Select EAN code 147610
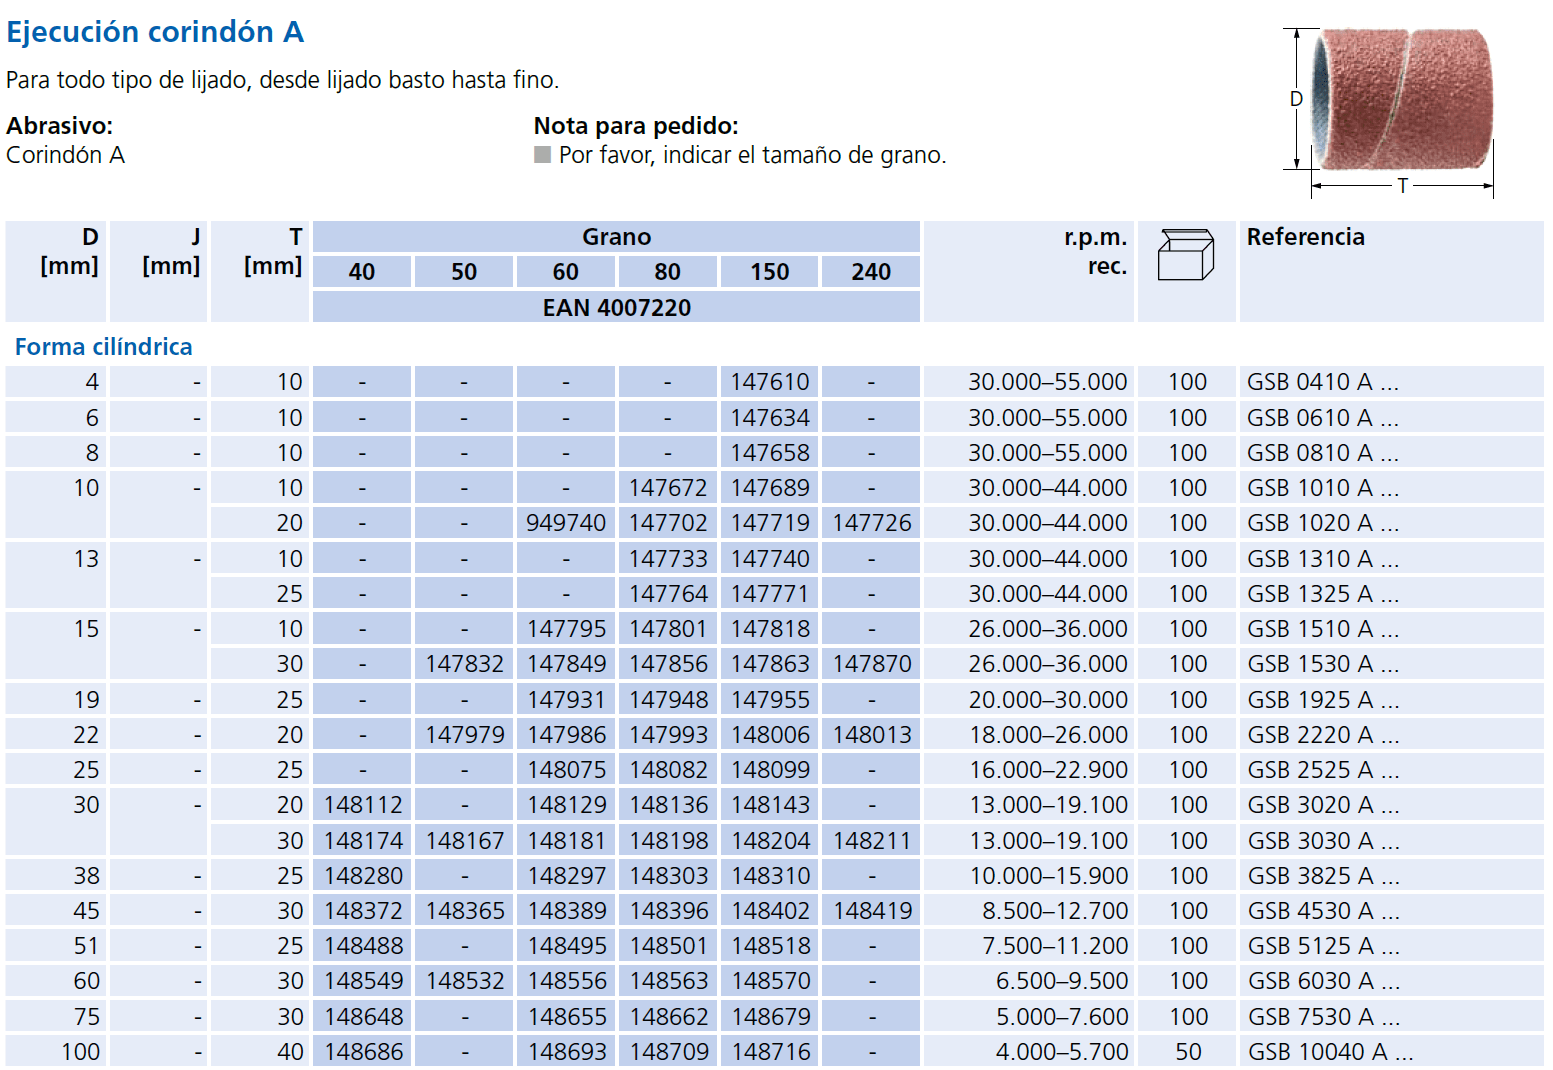 (x=769, y=382)
